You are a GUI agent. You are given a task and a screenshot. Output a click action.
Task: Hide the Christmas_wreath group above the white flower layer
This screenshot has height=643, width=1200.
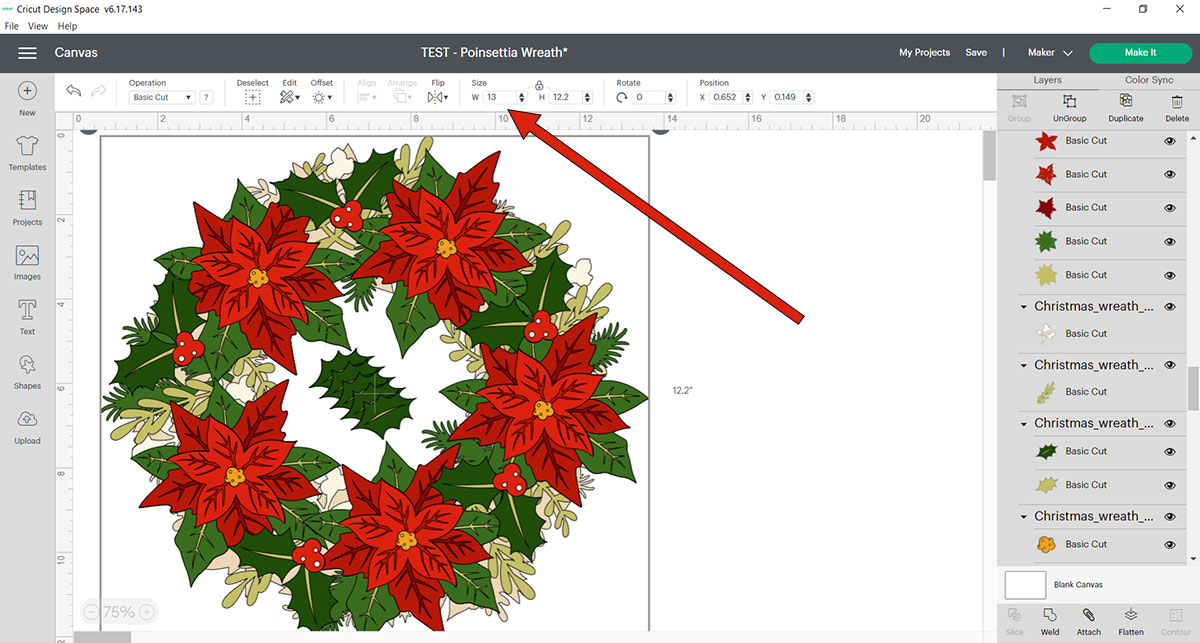pos(1170,307)
